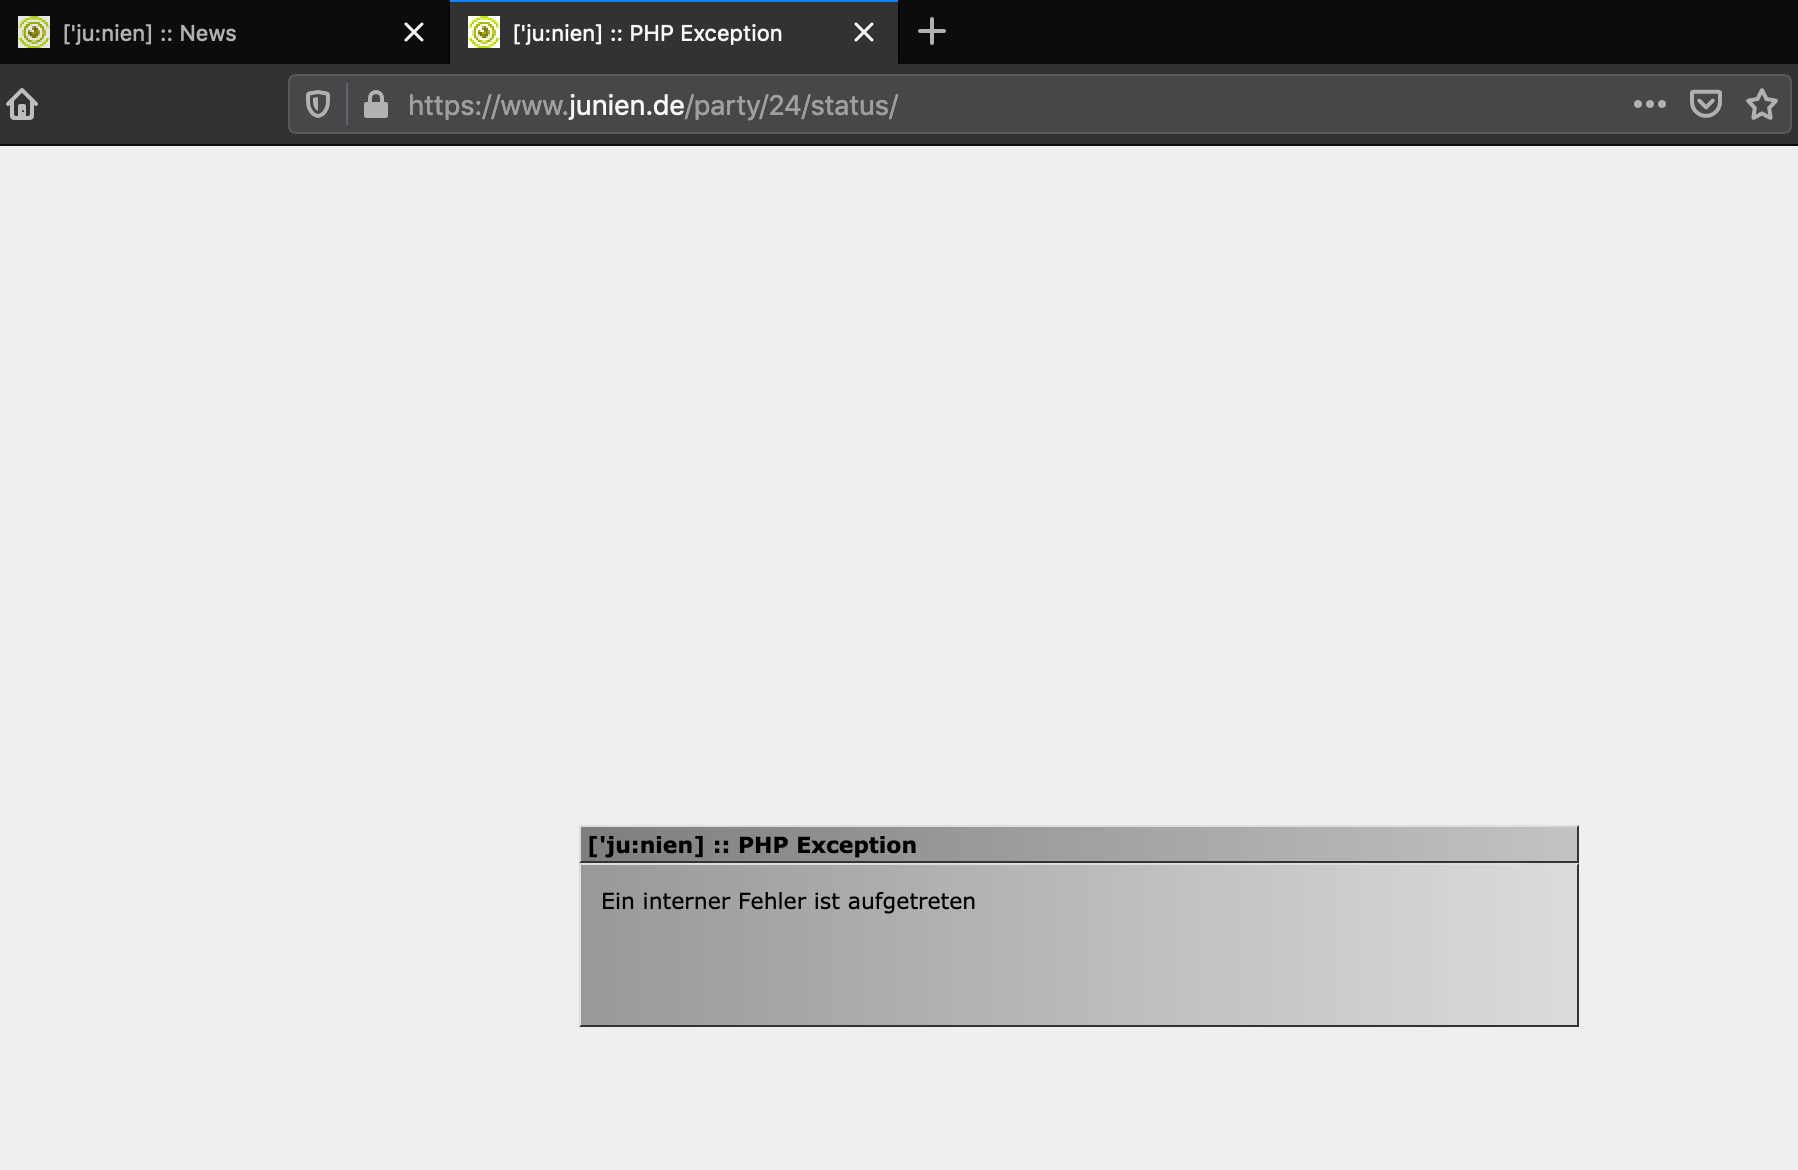The height and width of the screenshot is (1170, 1798).
Task: Open the tracking protection shield icon
Action: (x=318, y=104)
